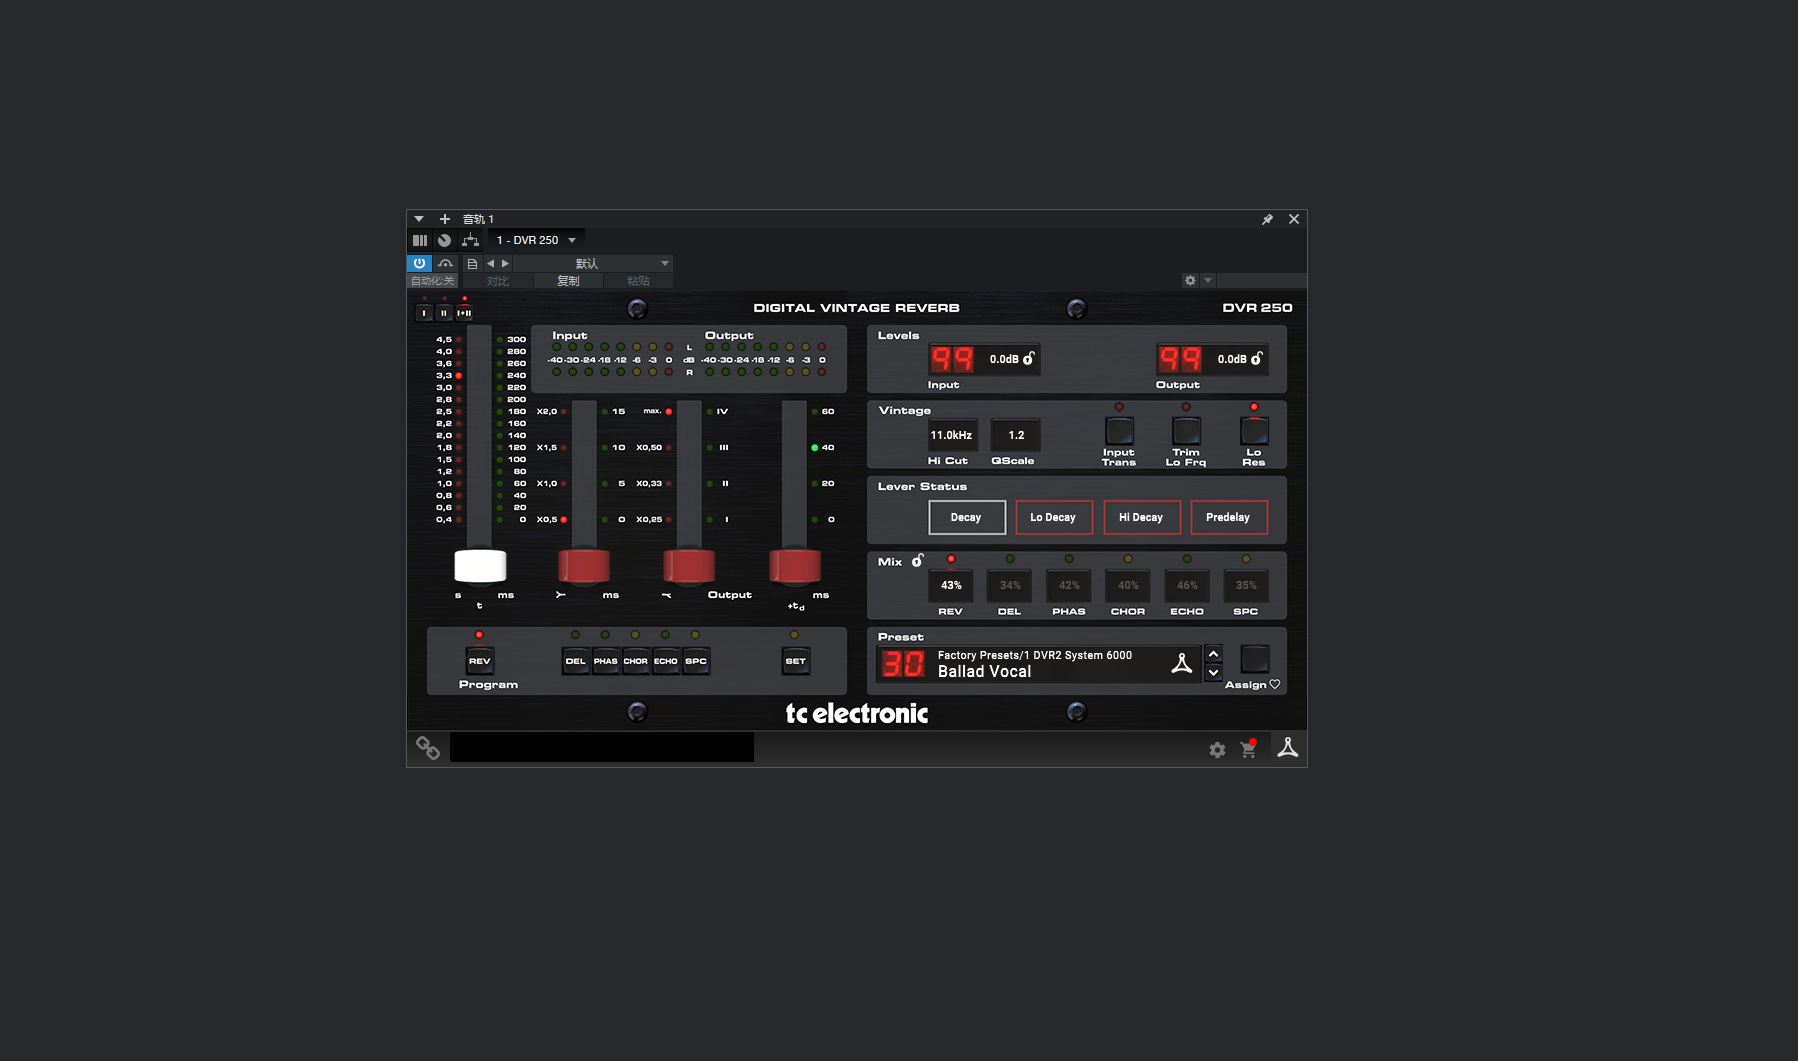Click the preset file icon

[x=472, y=264]
